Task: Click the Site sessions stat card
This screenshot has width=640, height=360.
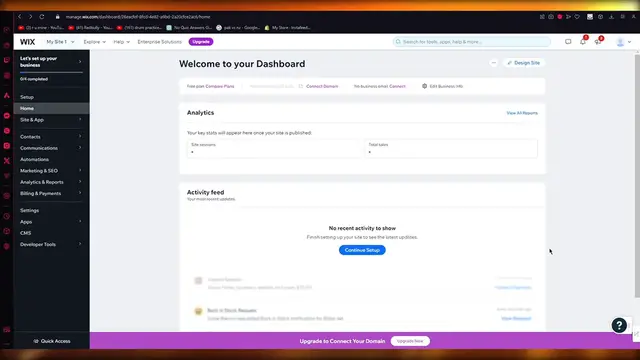Action: tap(274, 149)
